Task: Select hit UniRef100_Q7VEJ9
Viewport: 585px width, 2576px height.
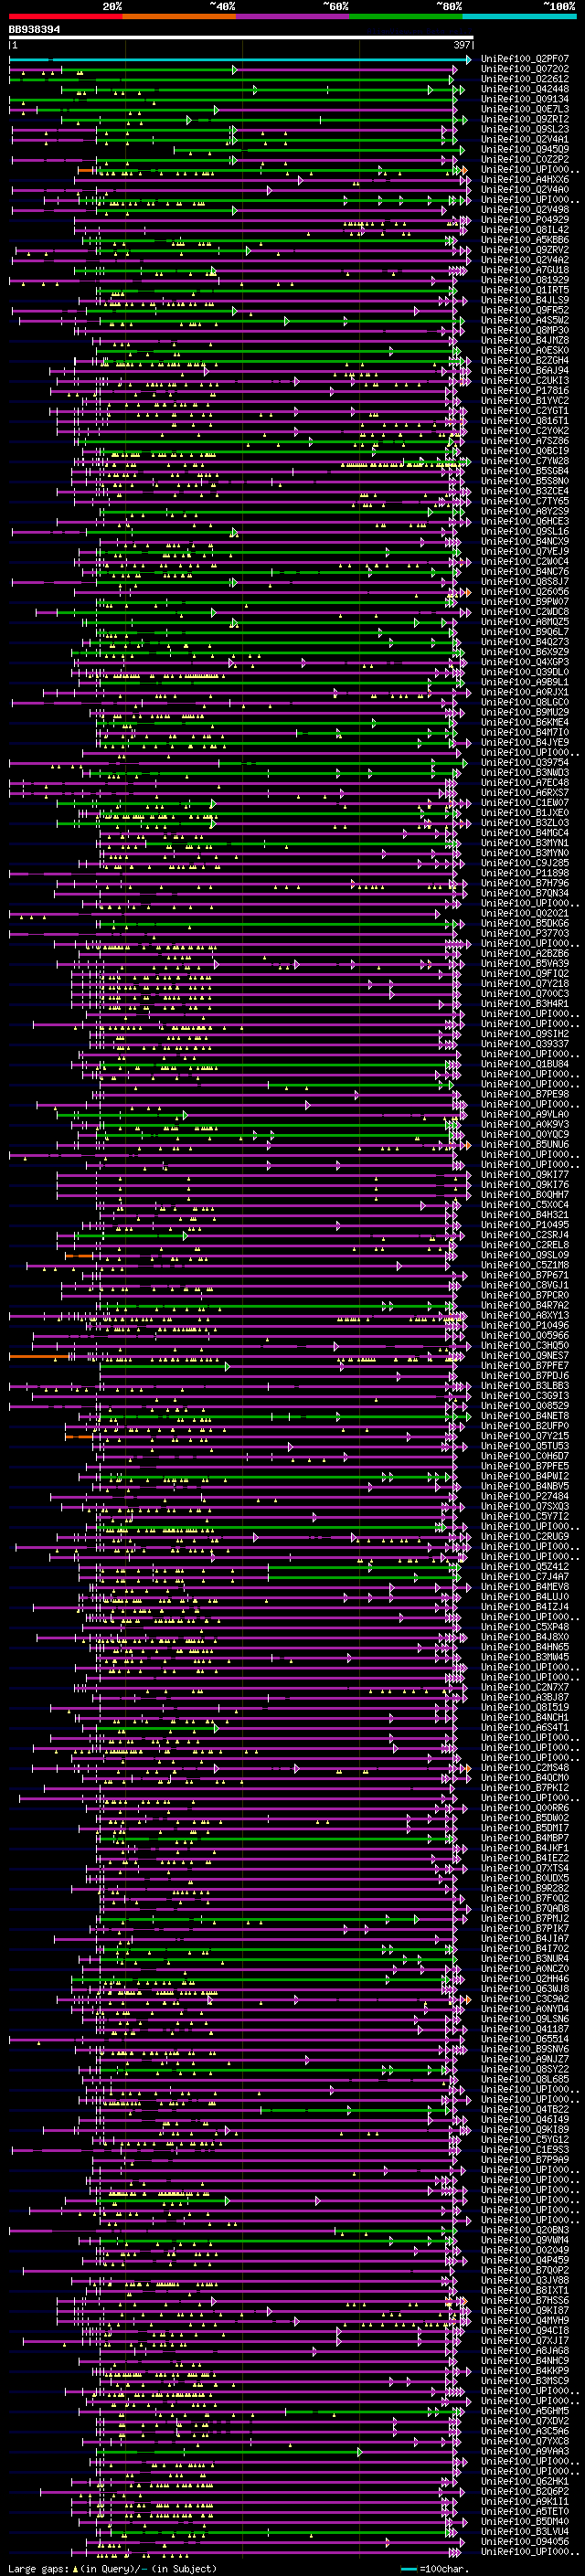Action: [525, 551]
